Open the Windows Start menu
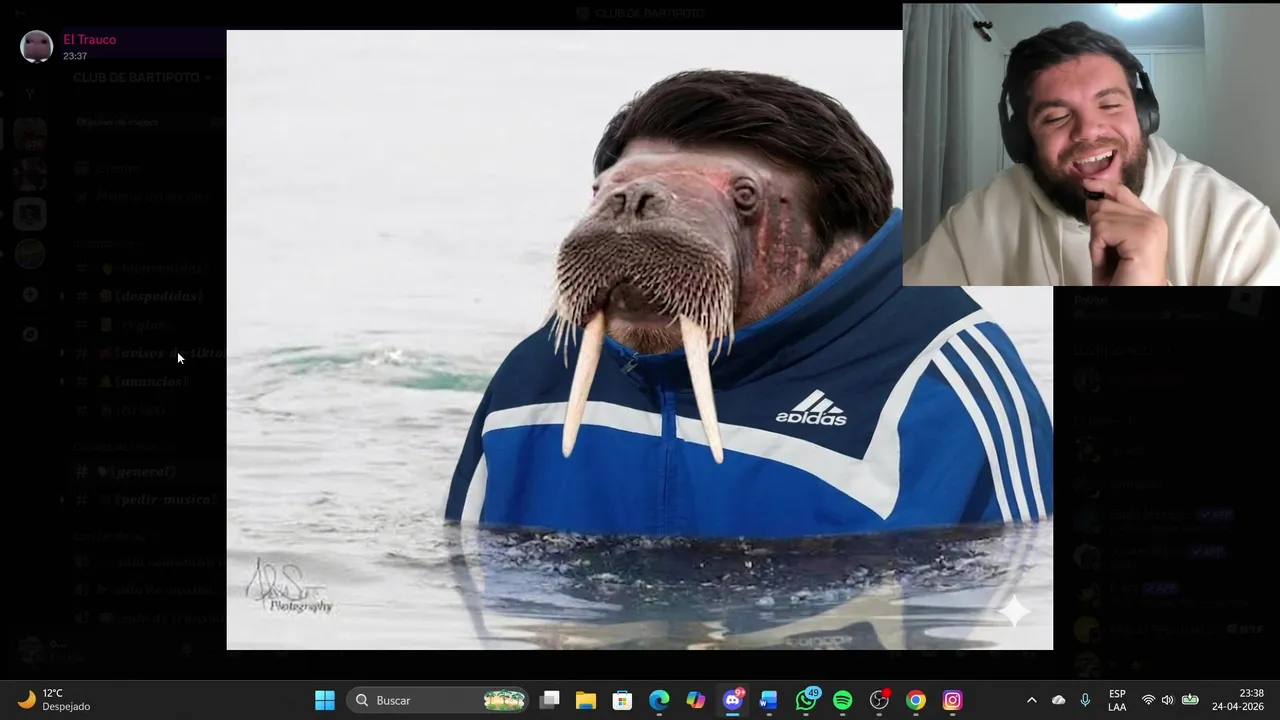Image resolution: width=1280 pixels, height=720 pixels. click(325, 700)
